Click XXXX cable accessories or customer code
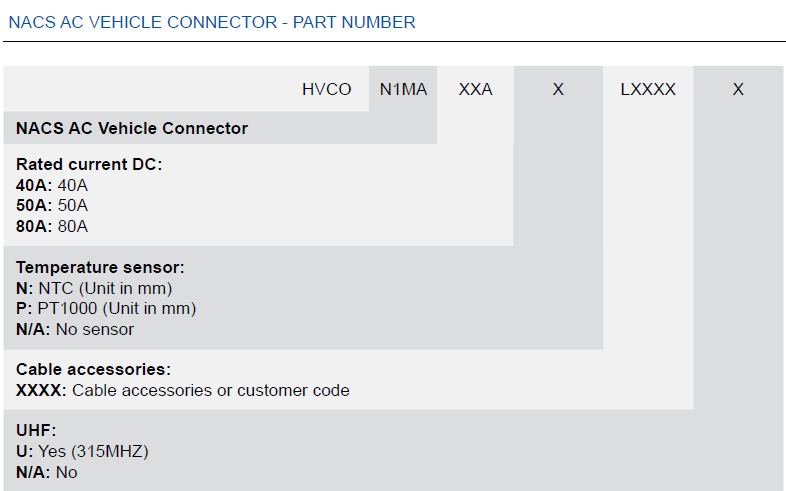The height and width of the screenshot is (491, 786). [182, 390]
